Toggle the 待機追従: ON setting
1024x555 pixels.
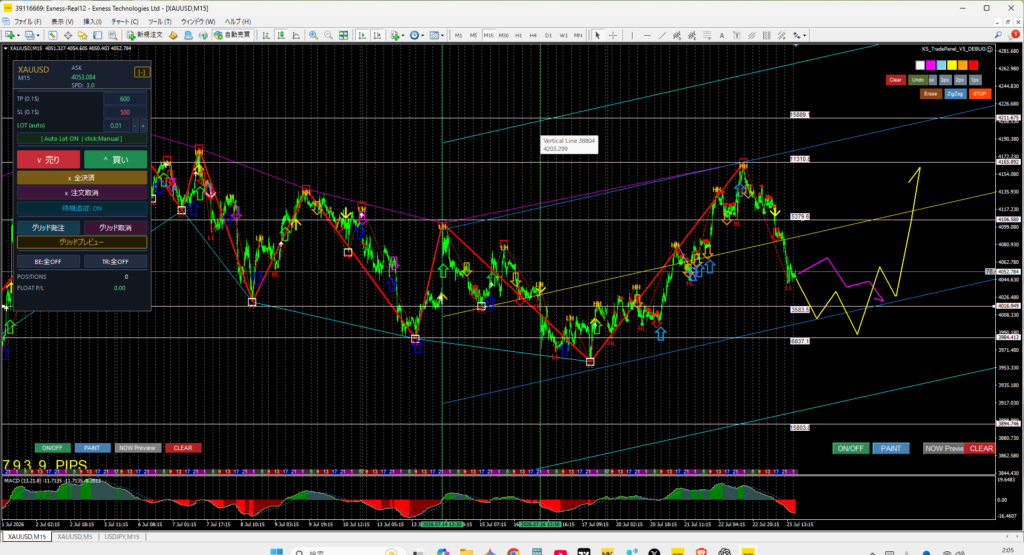(x=82, y=208)
